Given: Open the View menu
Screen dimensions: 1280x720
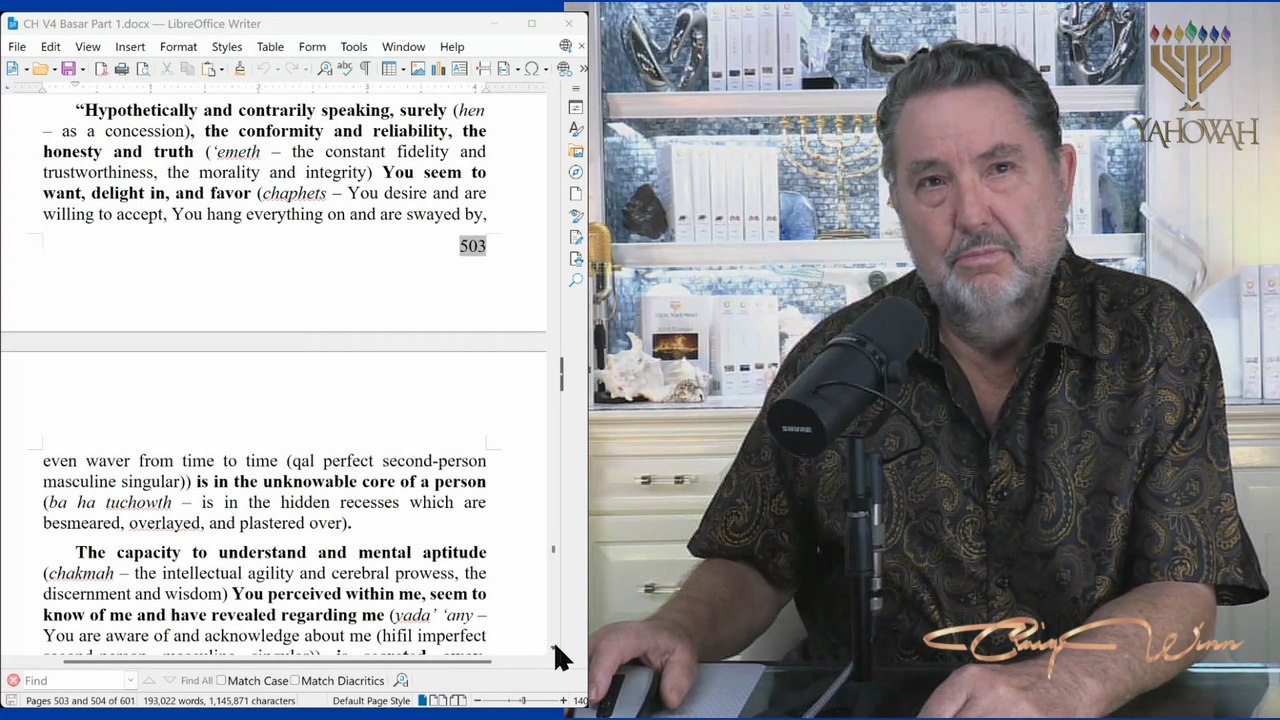Looking at the screenshot, I should [x=88, y=47].
